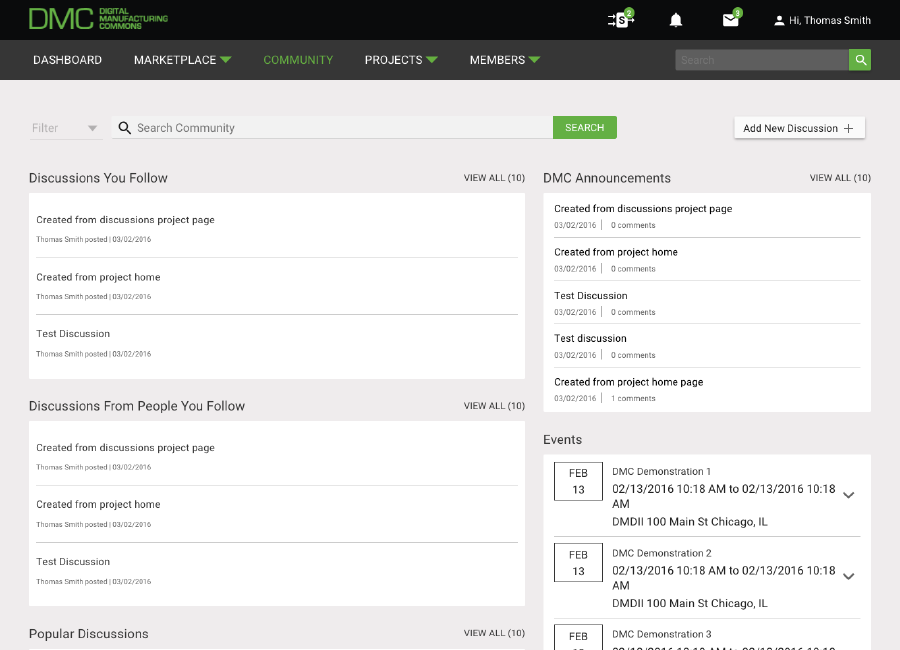Click the user profile icon beside Thomas Smith

pos(779,21)
